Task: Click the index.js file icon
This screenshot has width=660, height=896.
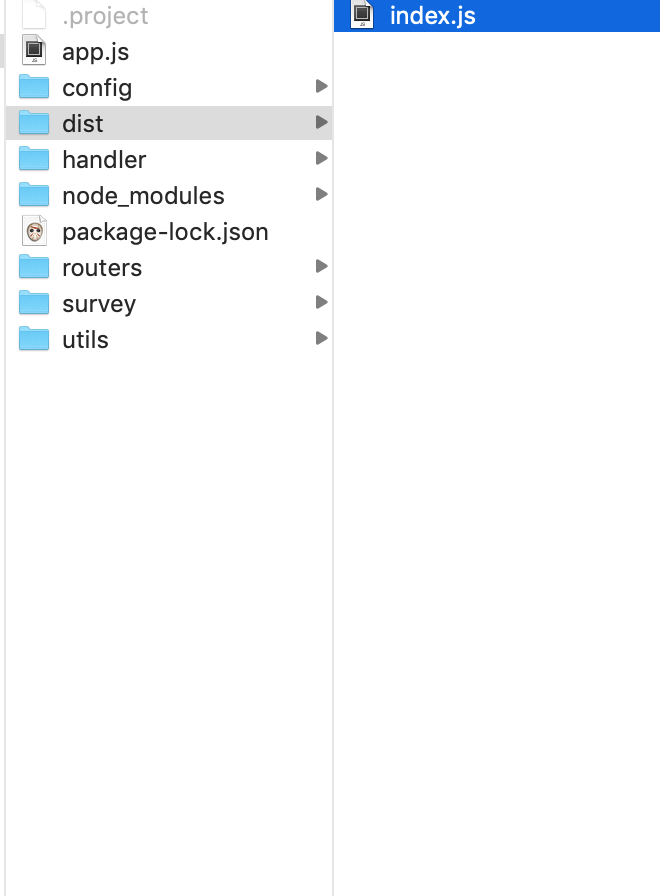Action: 362,15
